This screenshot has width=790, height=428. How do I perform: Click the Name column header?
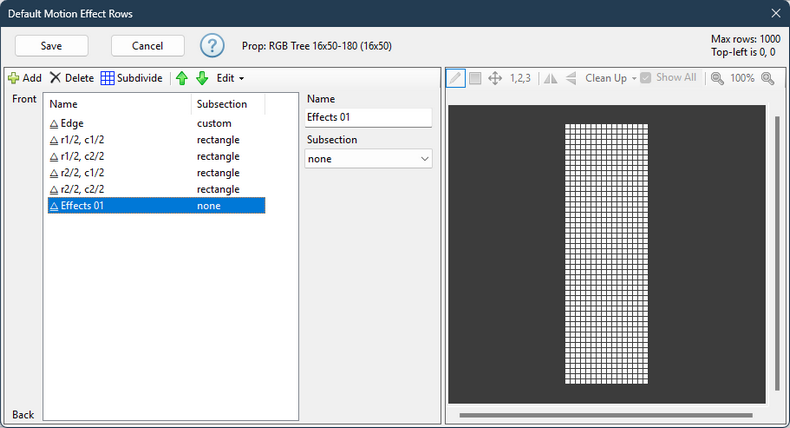[119, 104]
